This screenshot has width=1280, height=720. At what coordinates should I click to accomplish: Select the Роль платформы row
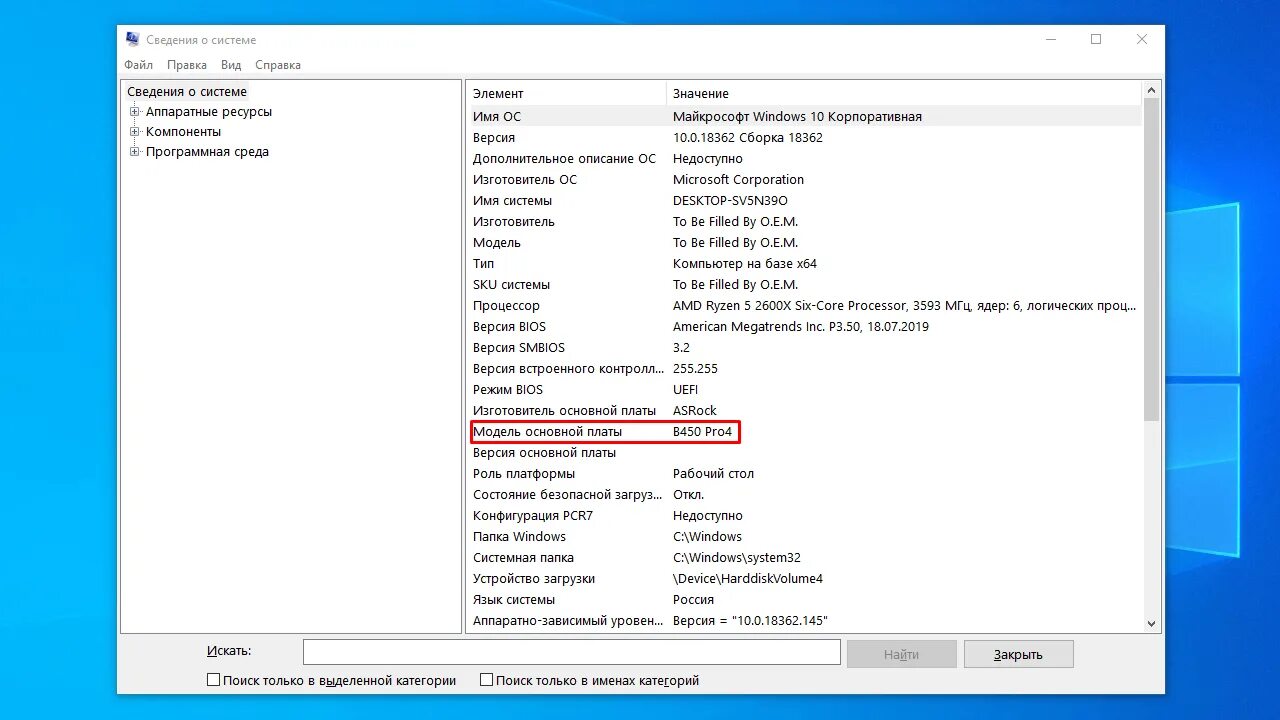tap(804, 473)
